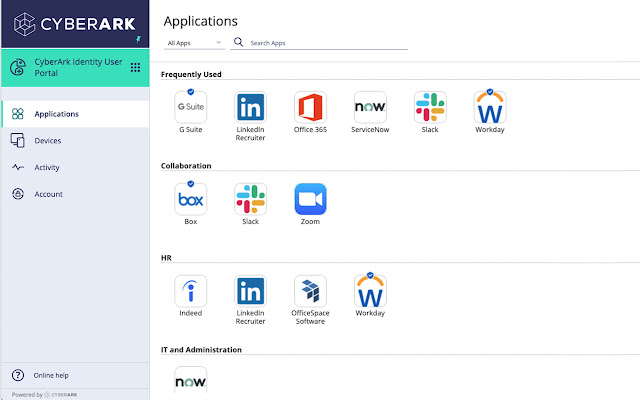
Task: Click the IT and Administration heading
Action: point(201,350)
